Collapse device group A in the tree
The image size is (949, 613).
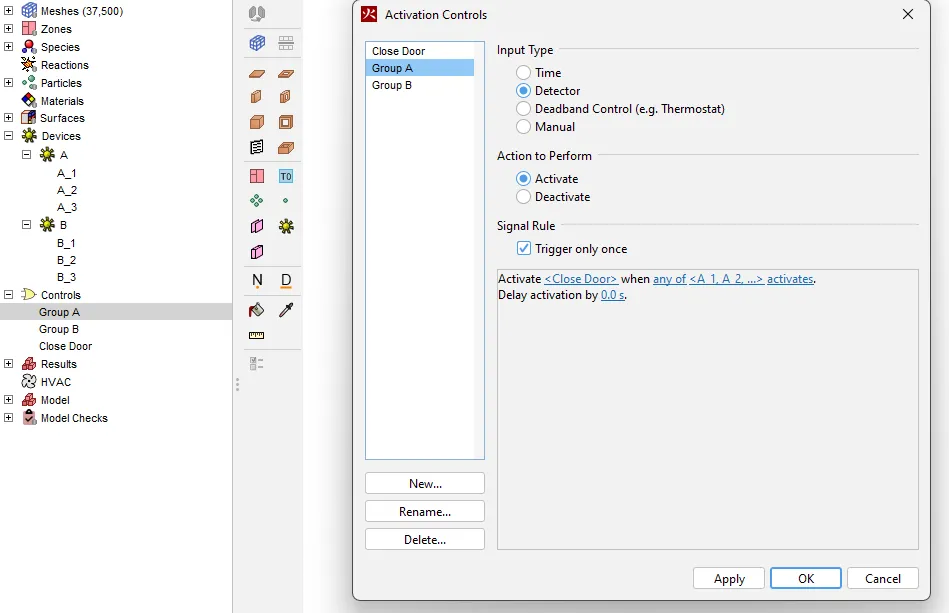coord(27,154)
